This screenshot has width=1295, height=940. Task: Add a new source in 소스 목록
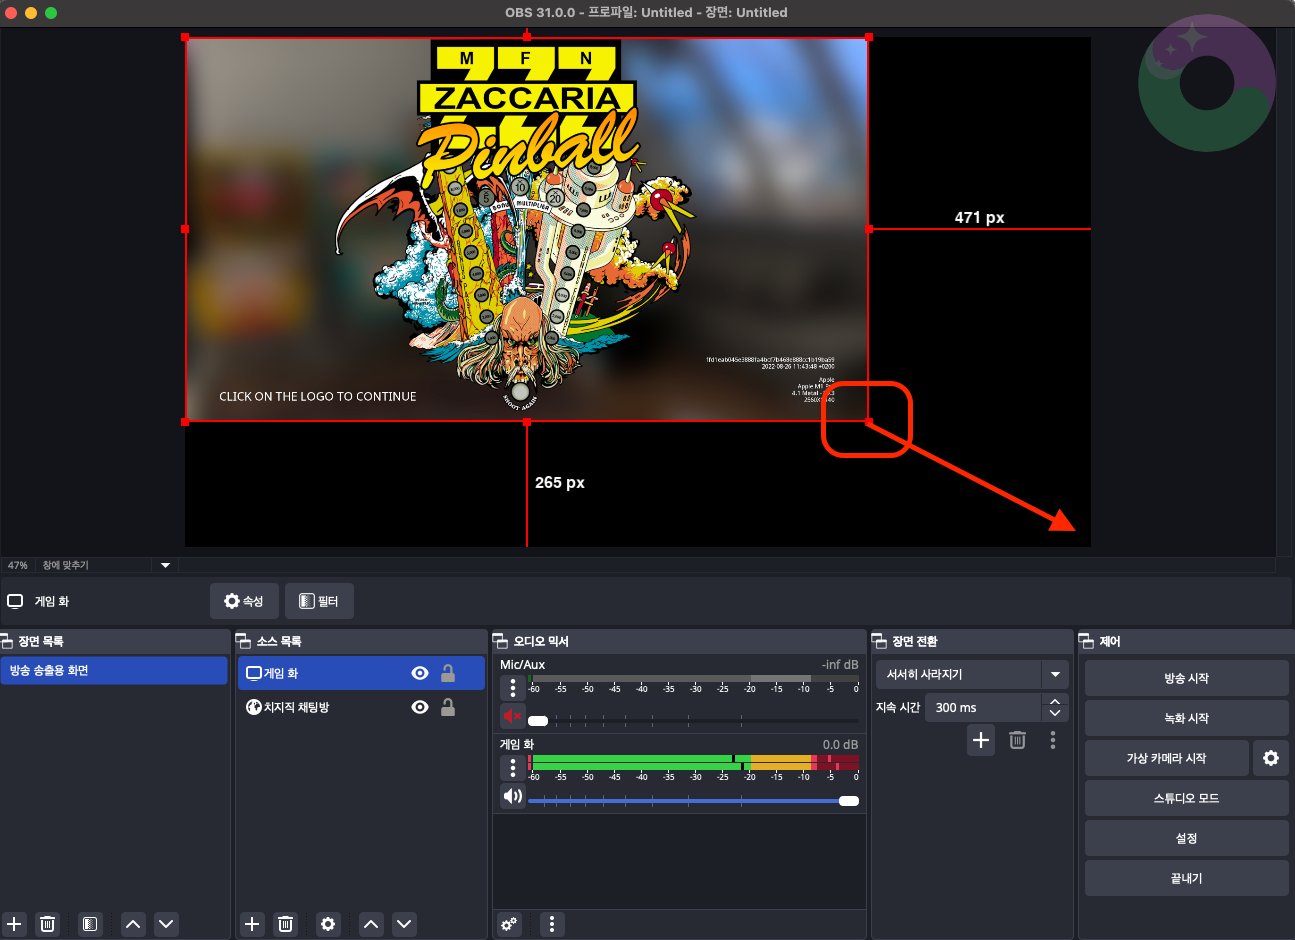[252, 924]
